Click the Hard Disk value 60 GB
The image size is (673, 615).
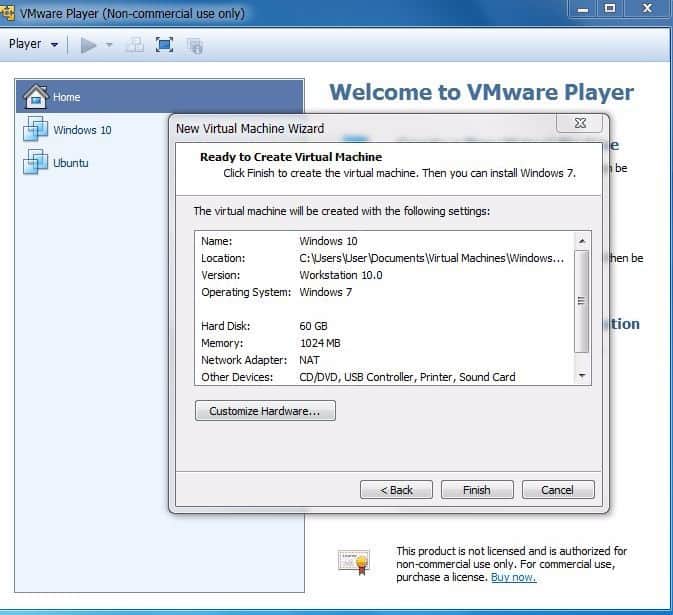coord(313,326)
